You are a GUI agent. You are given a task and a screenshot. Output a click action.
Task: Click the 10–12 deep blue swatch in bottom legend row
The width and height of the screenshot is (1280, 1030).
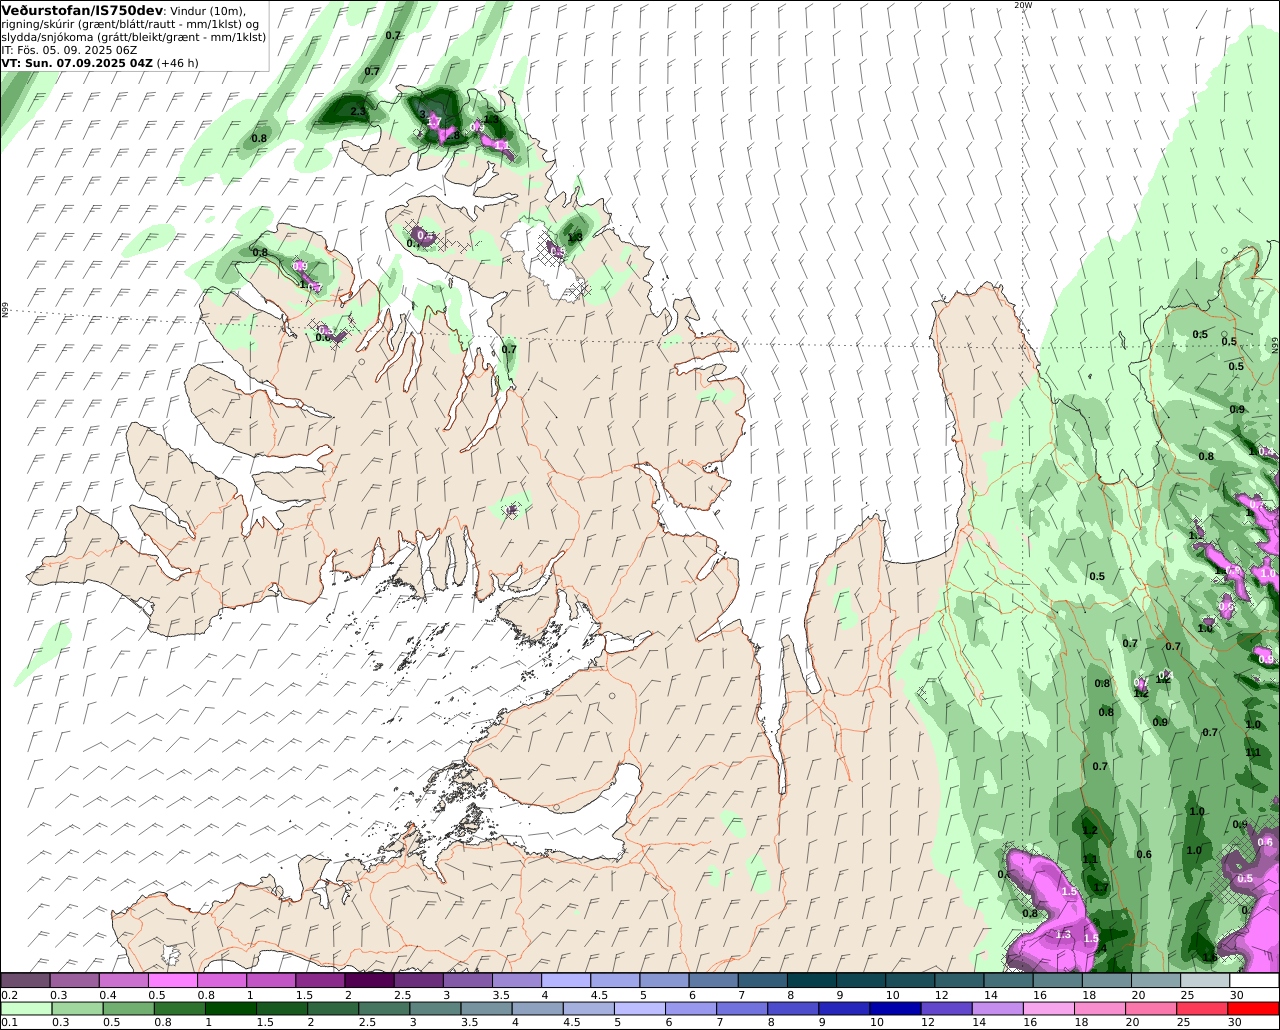[x=894, y=1009]
